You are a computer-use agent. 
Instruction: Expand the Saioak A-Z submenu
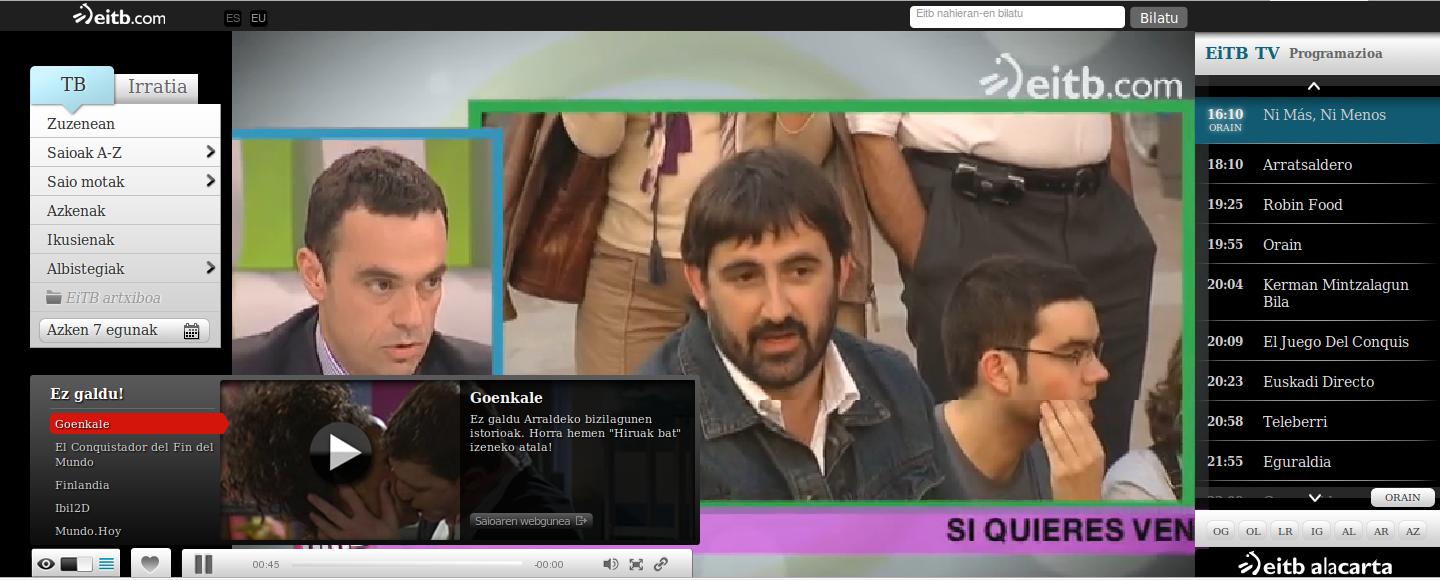point(210,152)
